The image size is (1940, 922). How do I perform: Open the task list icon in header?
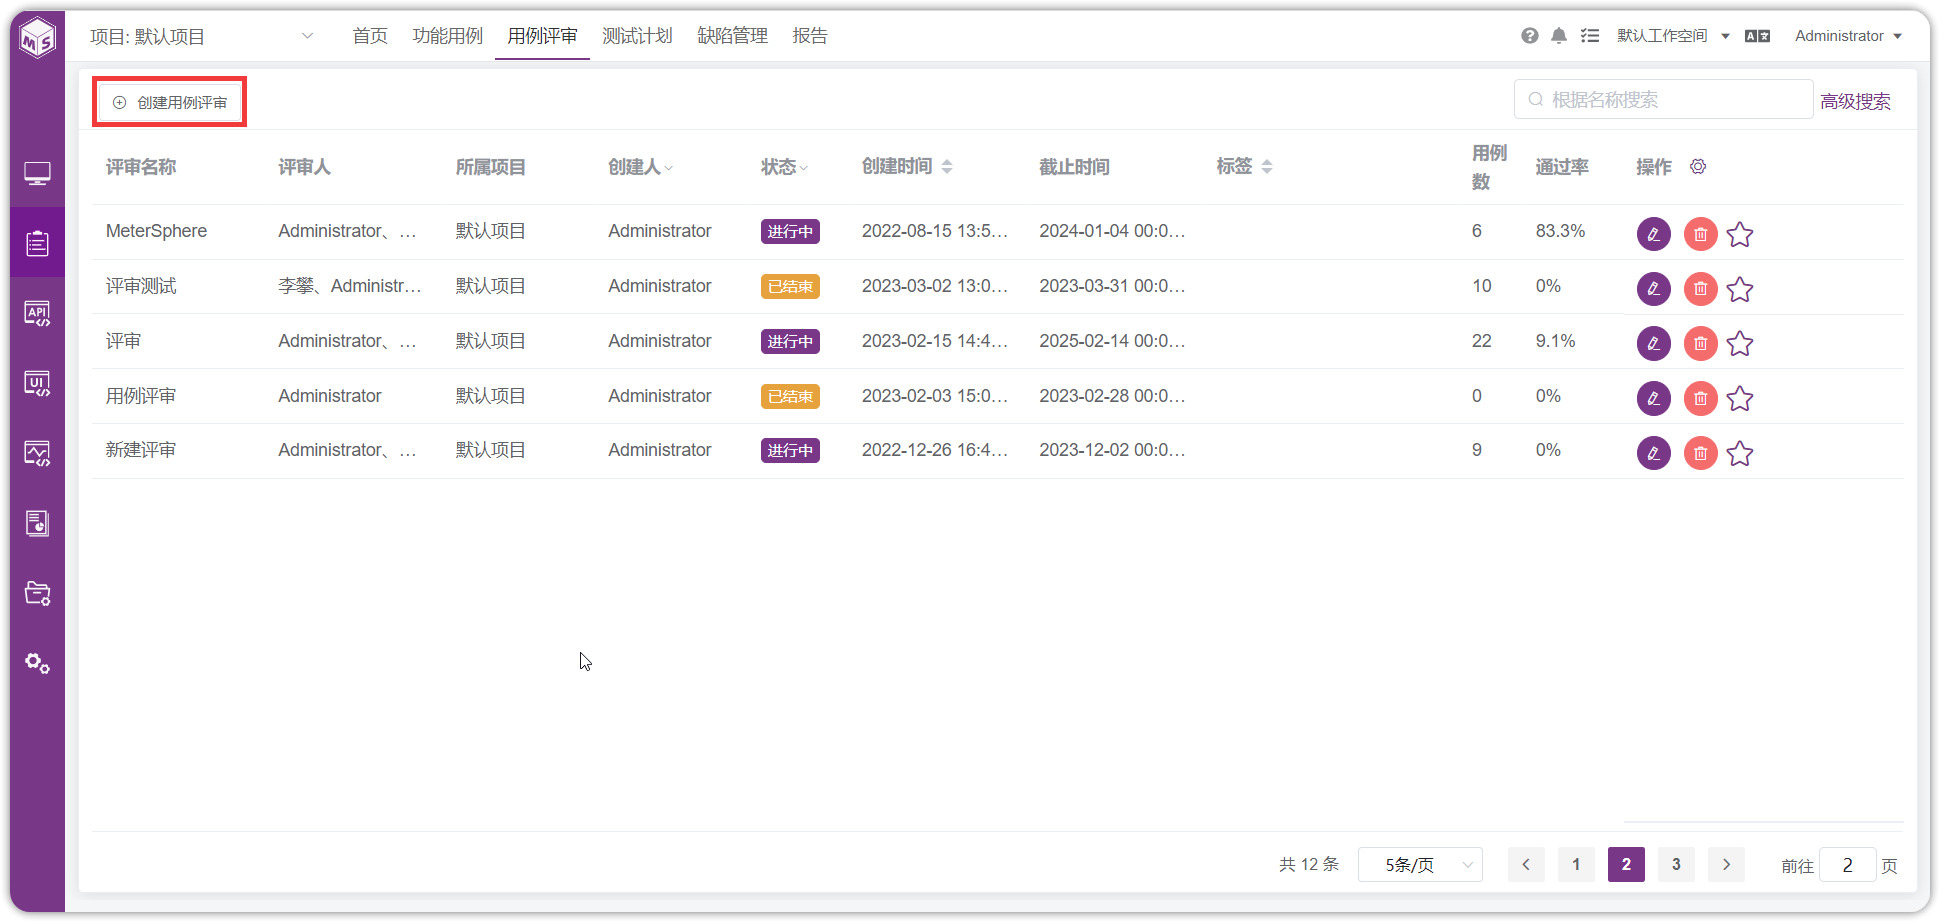click(x=1590, y=36)
